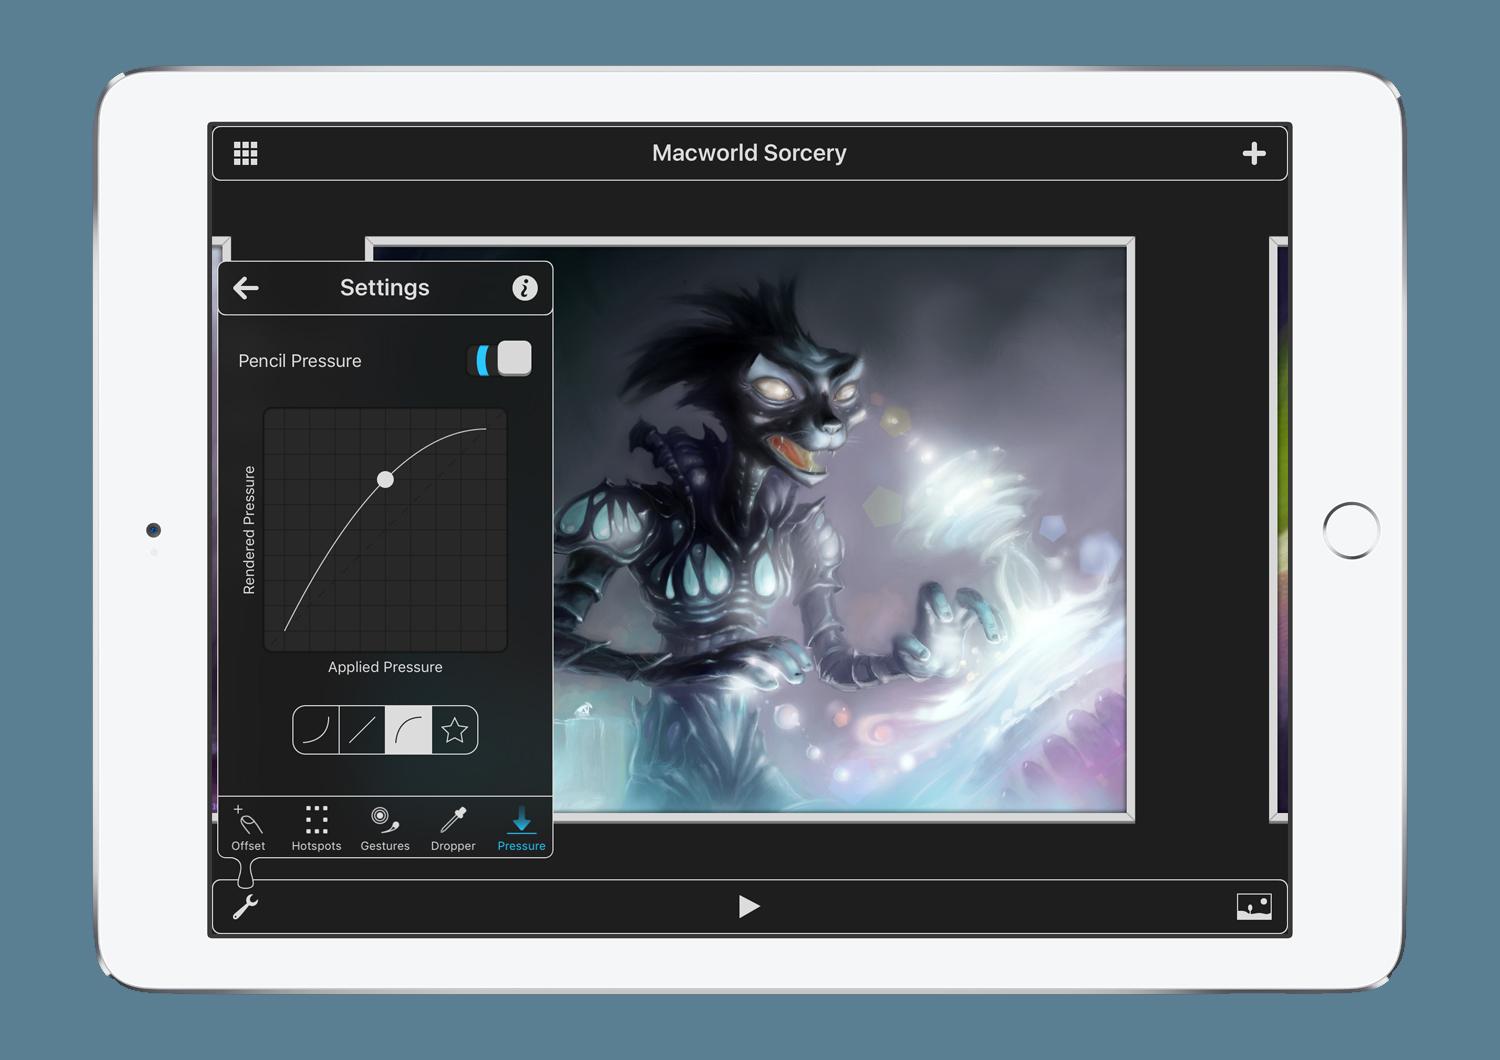1500x1060 pixels.
Task: Open the image view icon at bottom right
Action: (1254, 906)
